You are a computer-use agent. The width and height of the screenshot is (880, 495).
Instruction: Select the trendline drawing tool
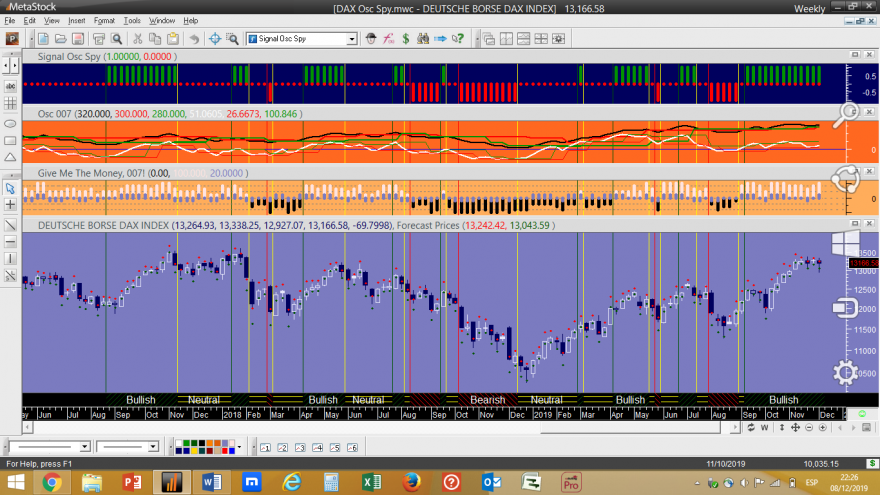(10, 226)
